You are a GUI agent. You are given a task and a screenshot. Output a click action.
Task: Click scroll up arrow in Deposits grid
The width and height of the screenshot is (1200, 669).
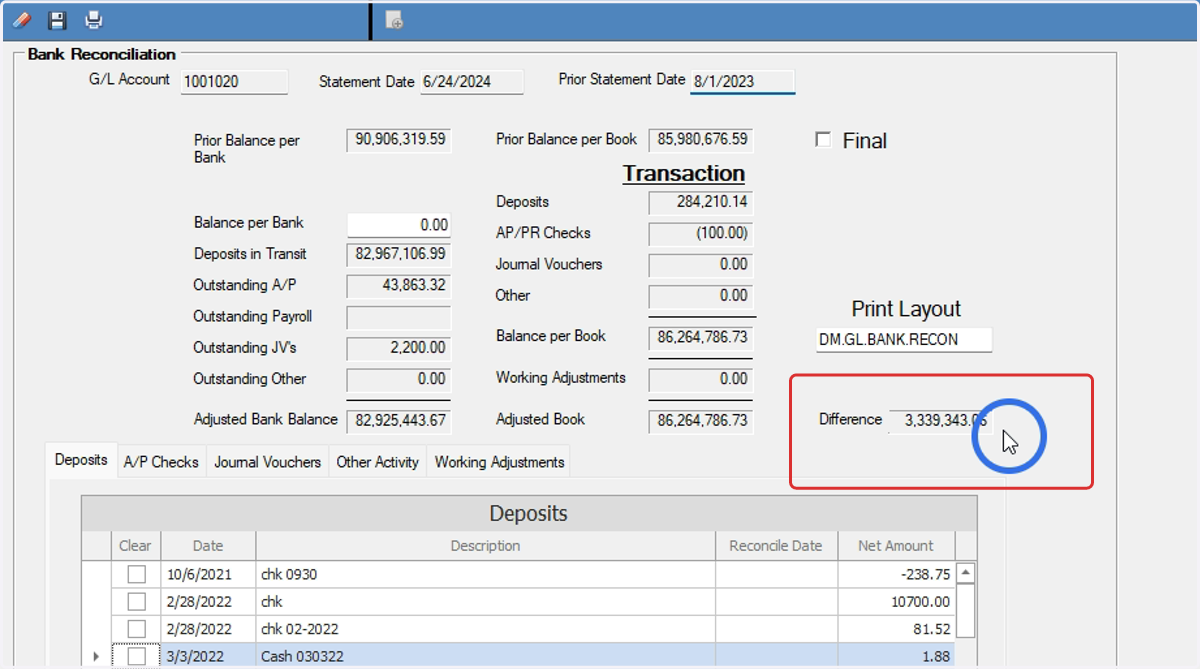[966, 574]
